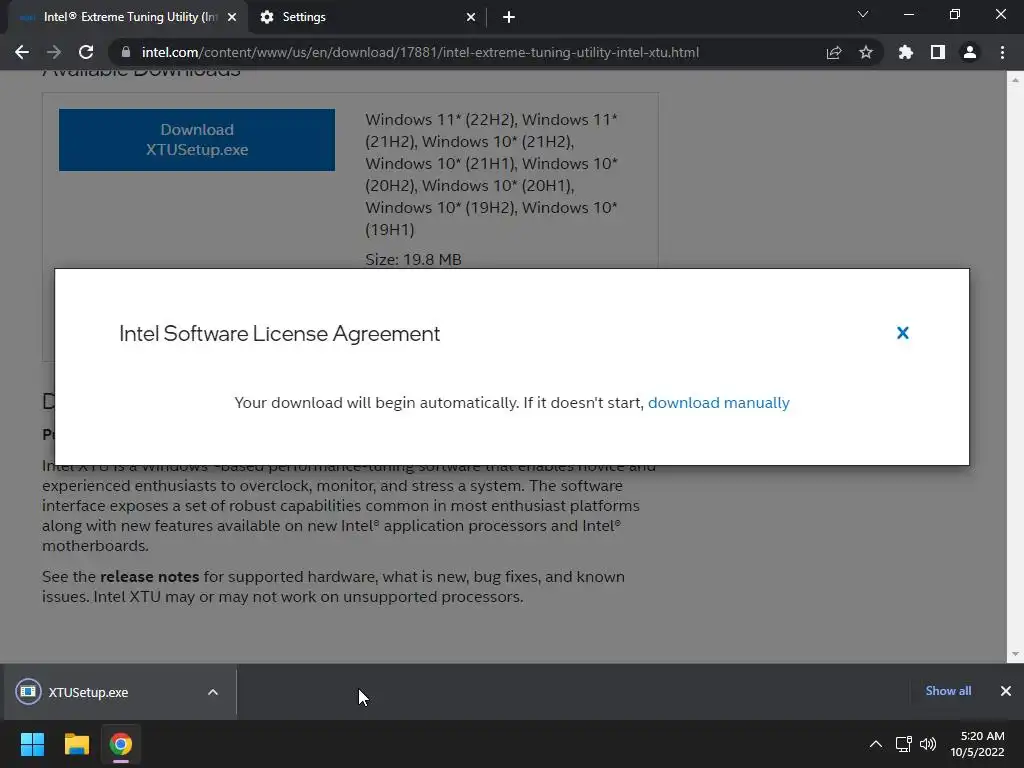This screenshot has width=1024, height=768.
Task: Bookmark this page with the star
Action: (x=866, y=52)
